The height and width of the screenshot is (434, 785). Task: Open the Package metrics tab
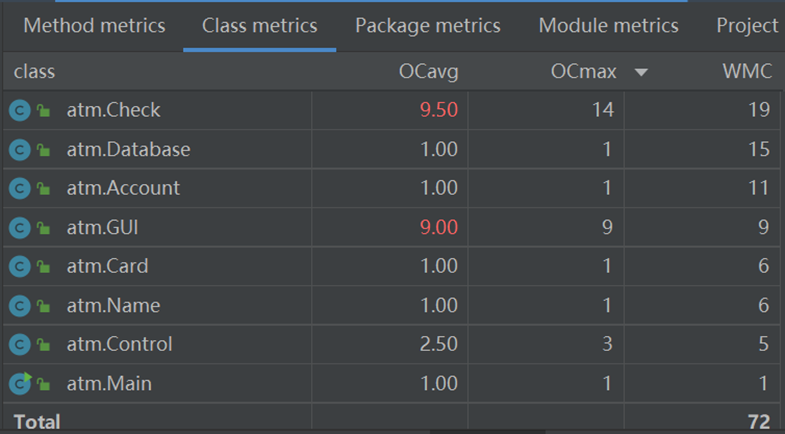point(428,26)
